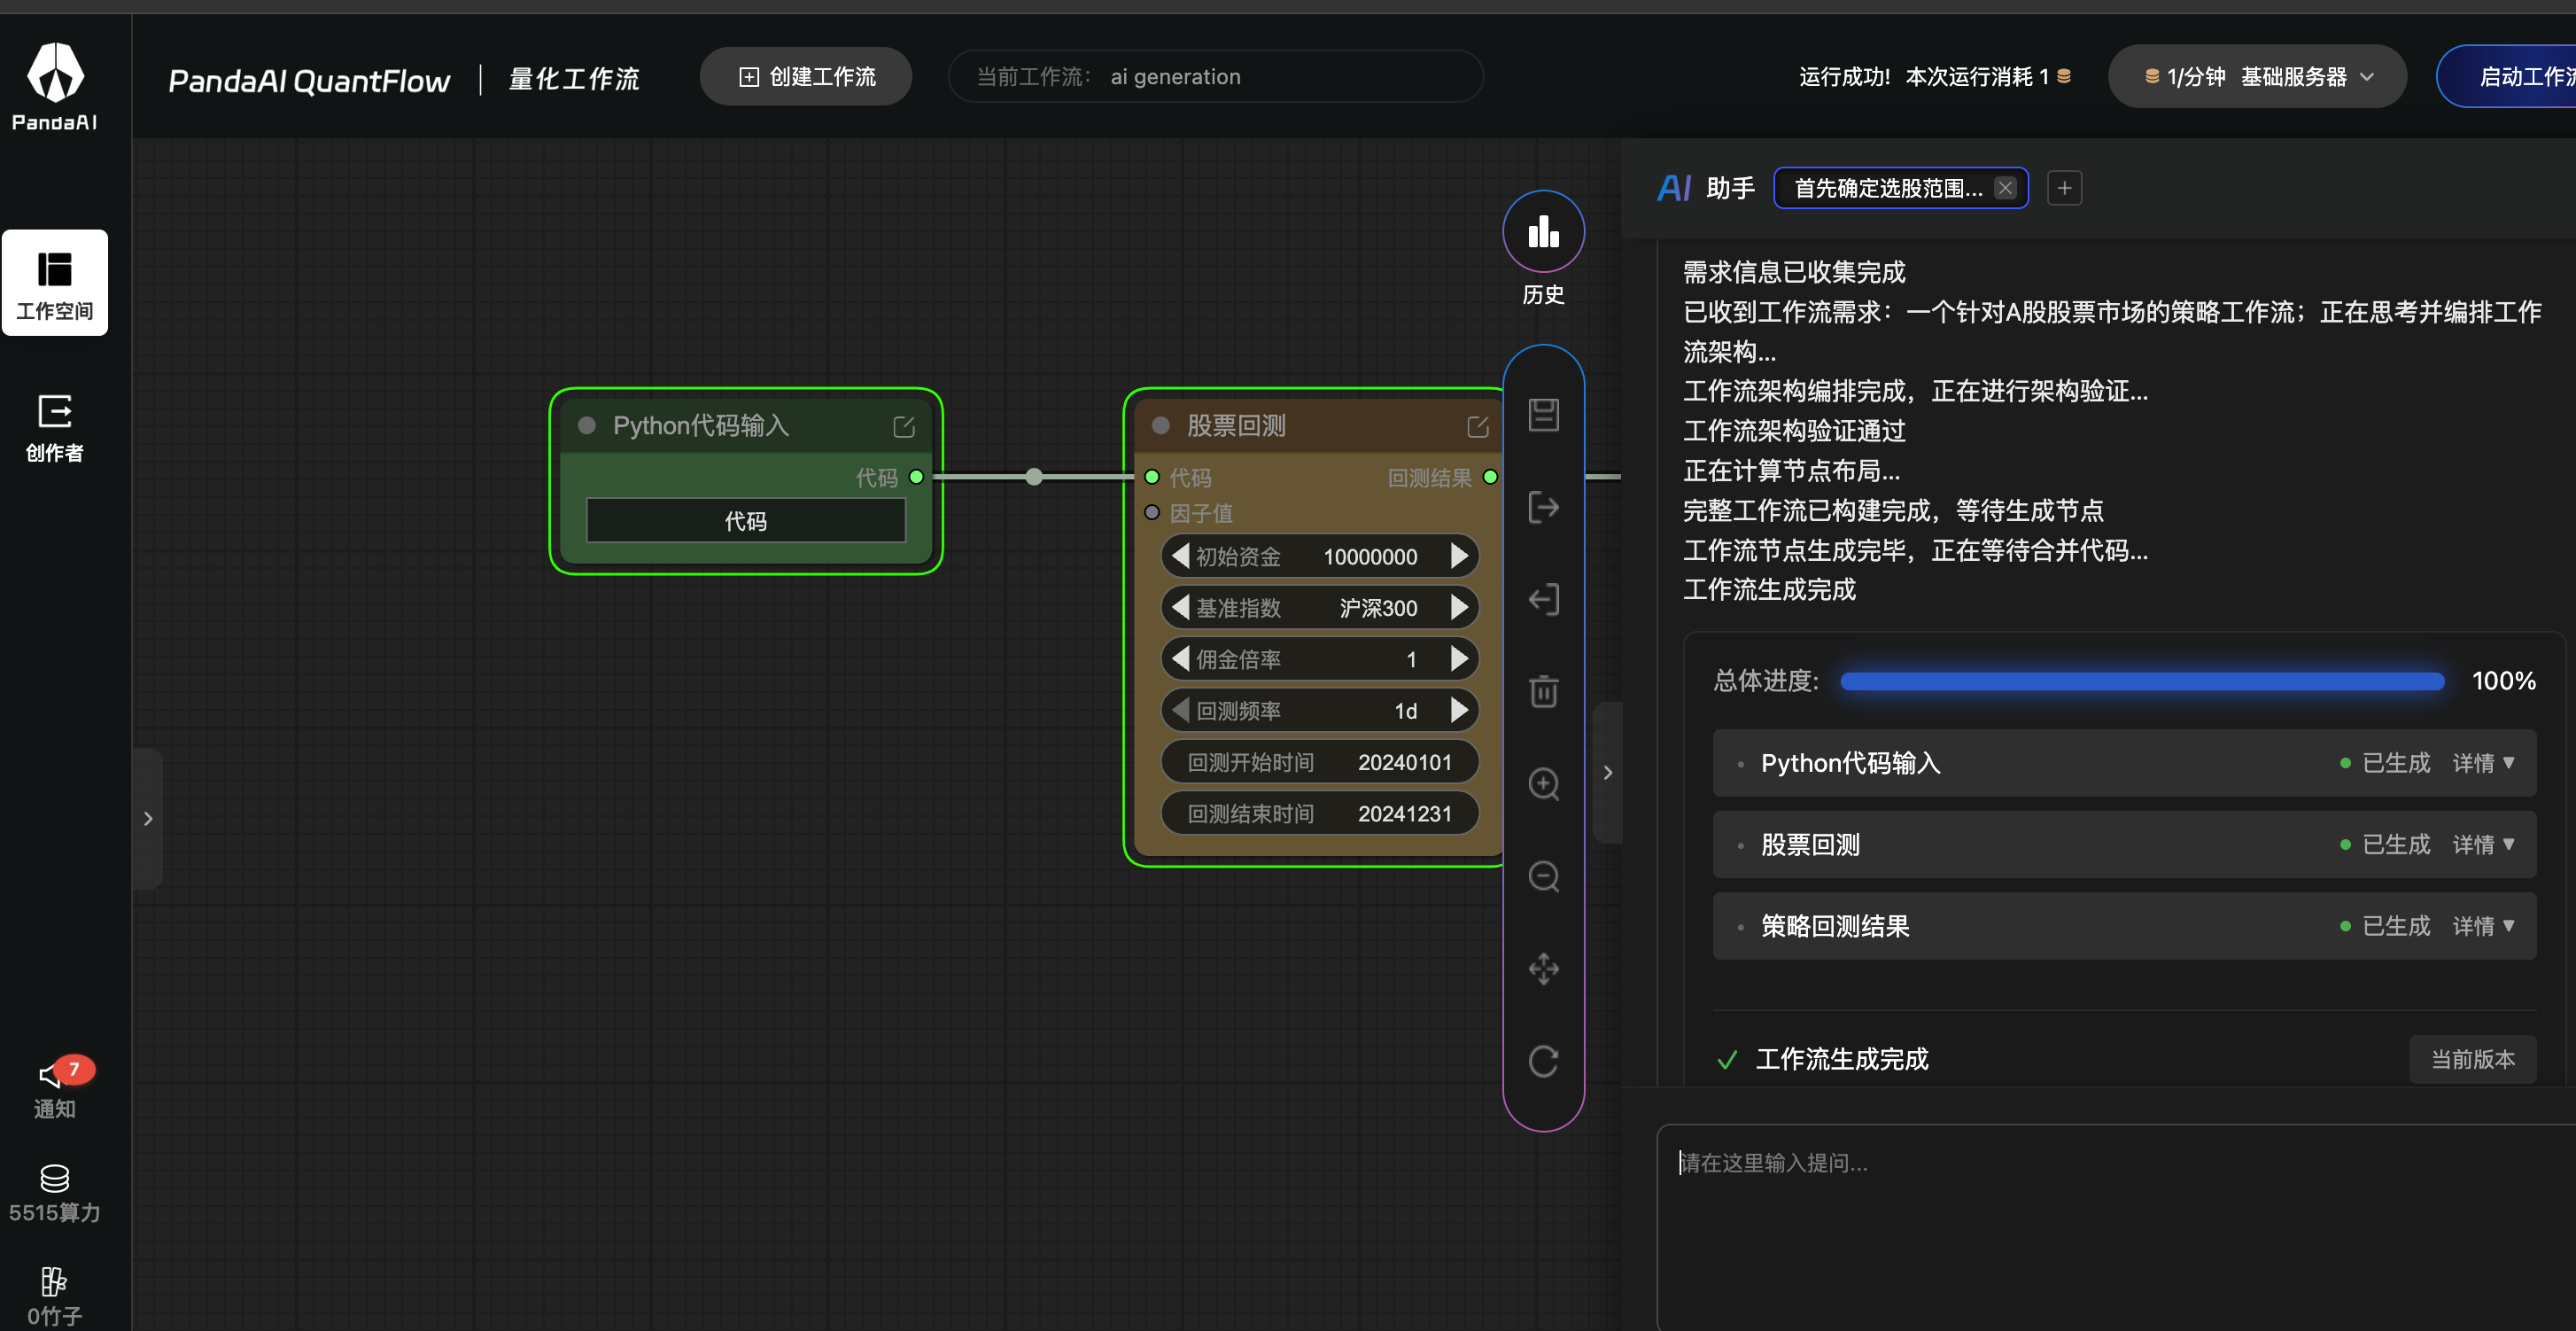Expand the left side panel chevron
The height and width of the screenshot is (1331, 2576).
click(148, 819)
